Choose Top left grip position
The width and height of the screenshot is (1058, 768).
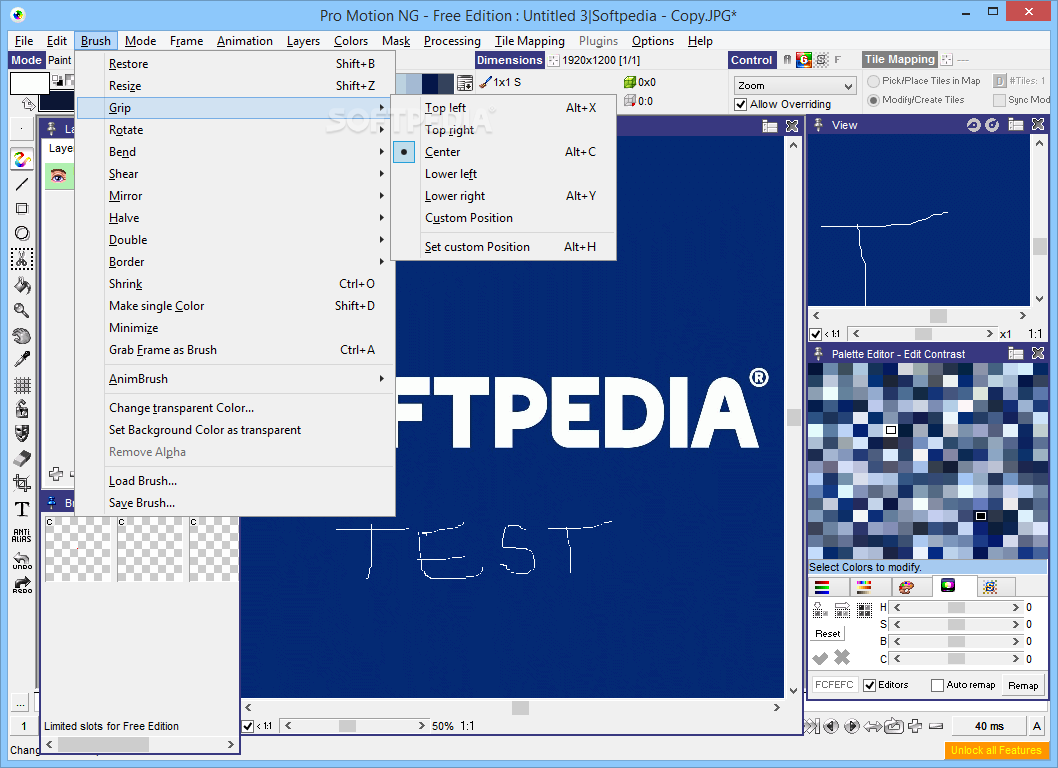pos(503,107)
